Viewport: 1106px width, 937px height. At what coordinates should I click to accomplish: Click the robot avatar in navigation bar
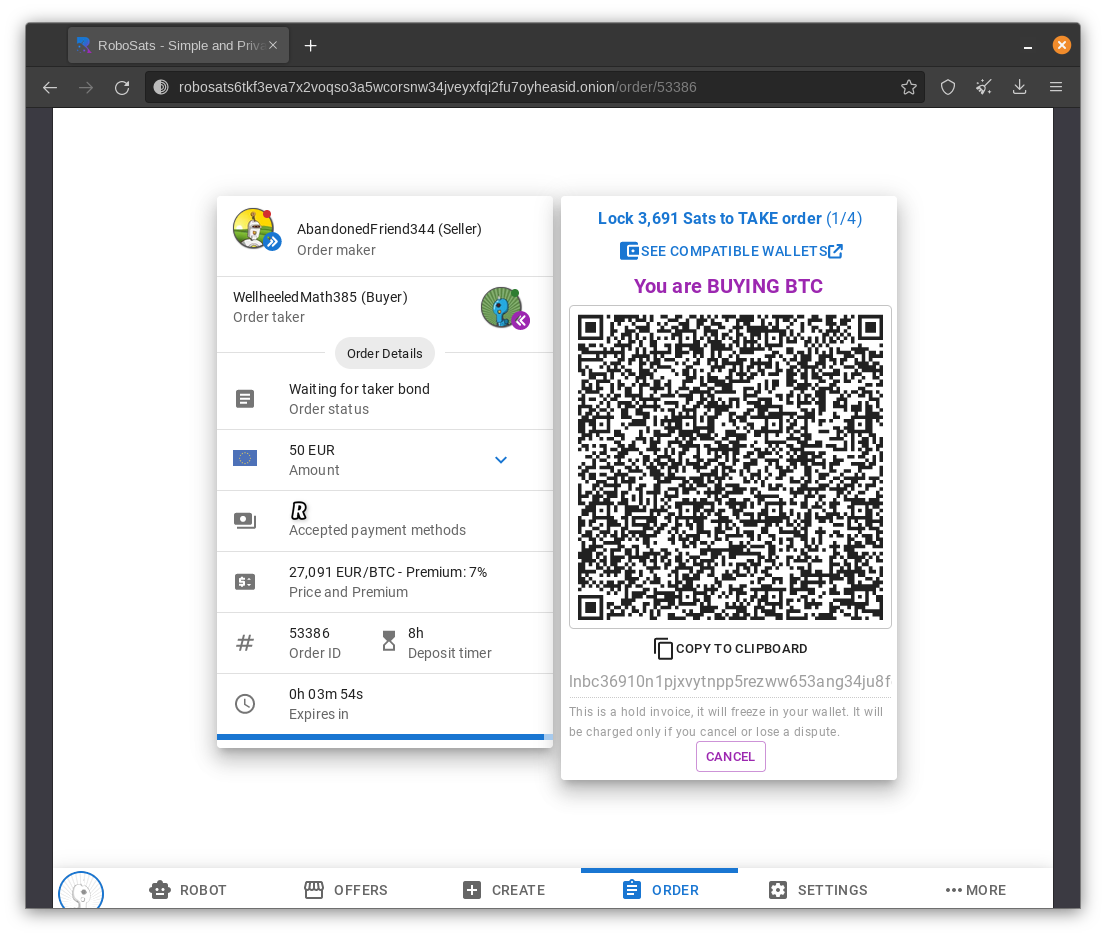(x=81, y=891)
